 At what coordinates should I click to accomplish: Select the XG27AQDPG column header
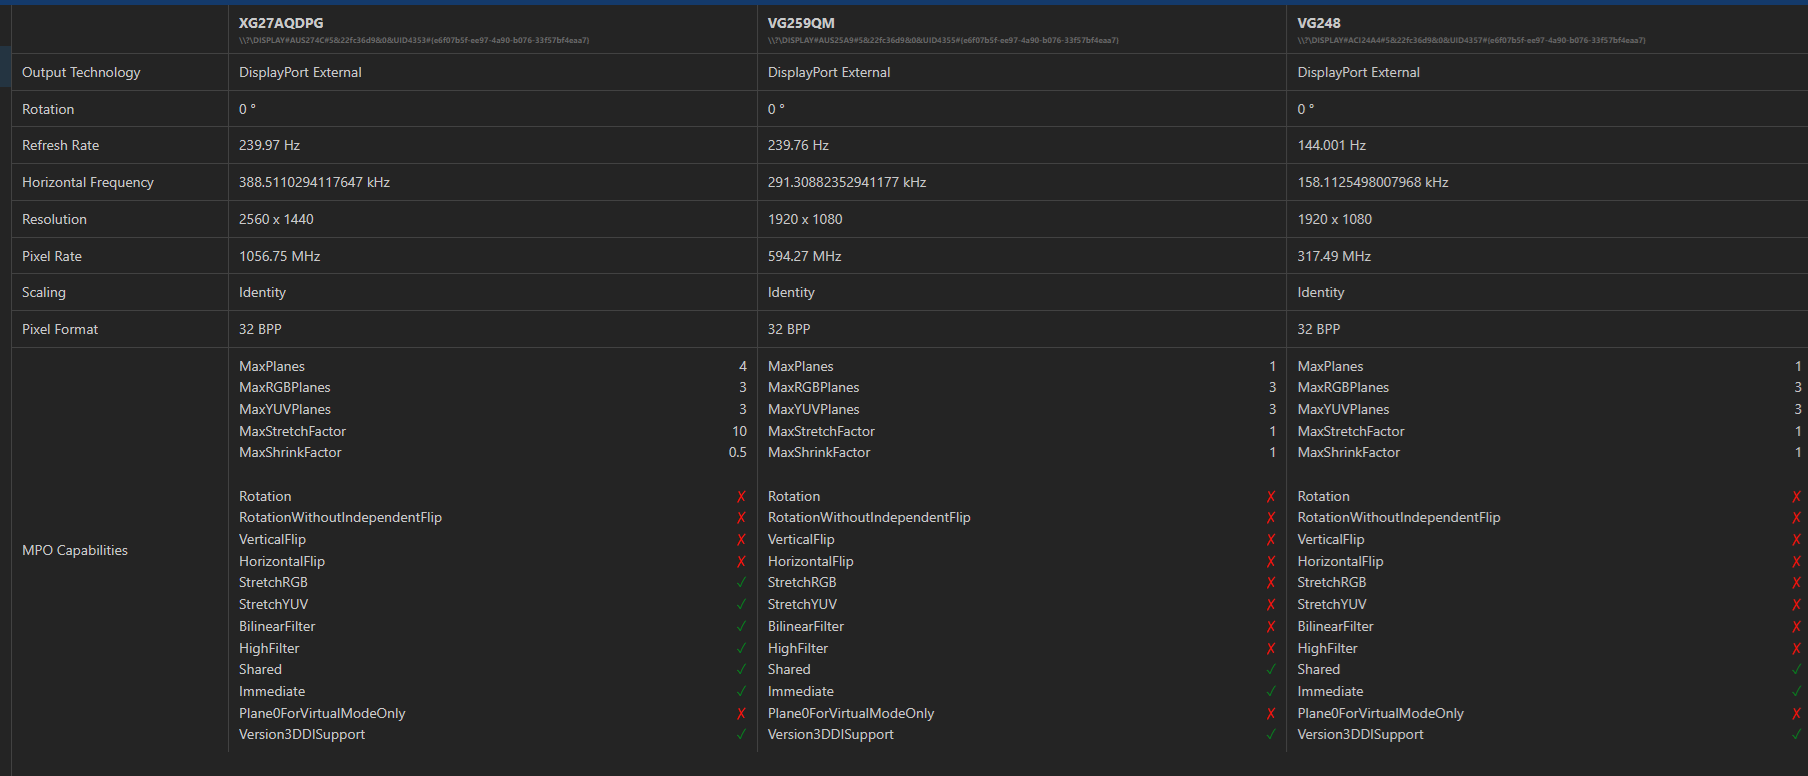pos(281,23)
